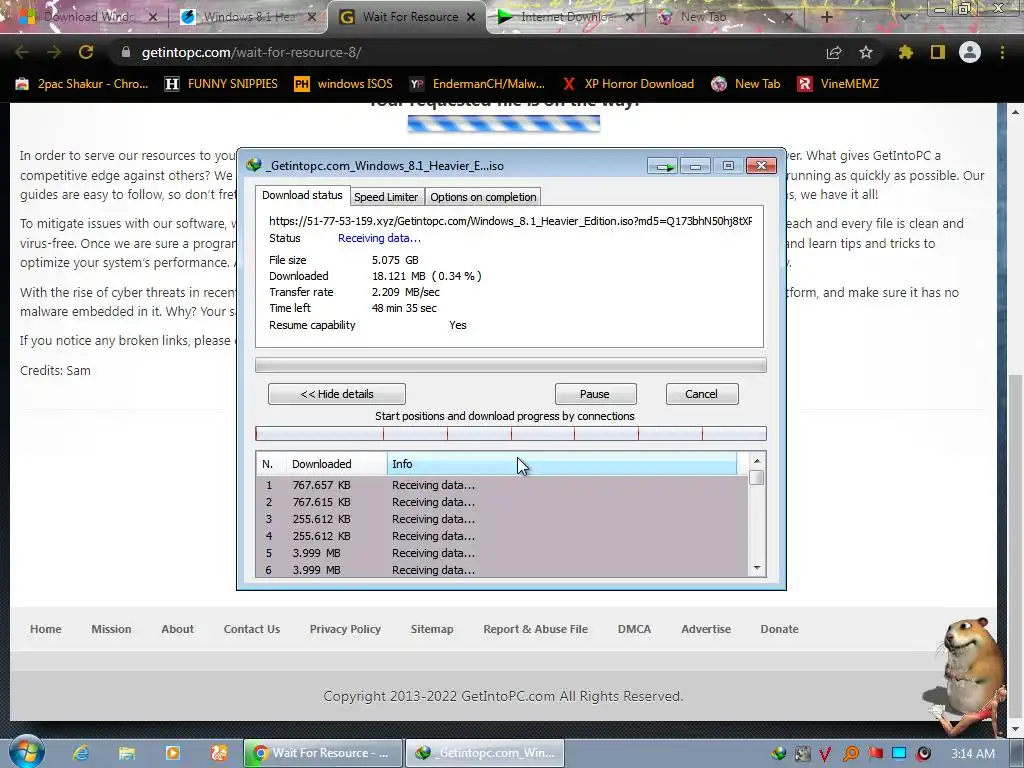
Task: Open the Chrome three-dot menu
Action: coord(1002,52)
